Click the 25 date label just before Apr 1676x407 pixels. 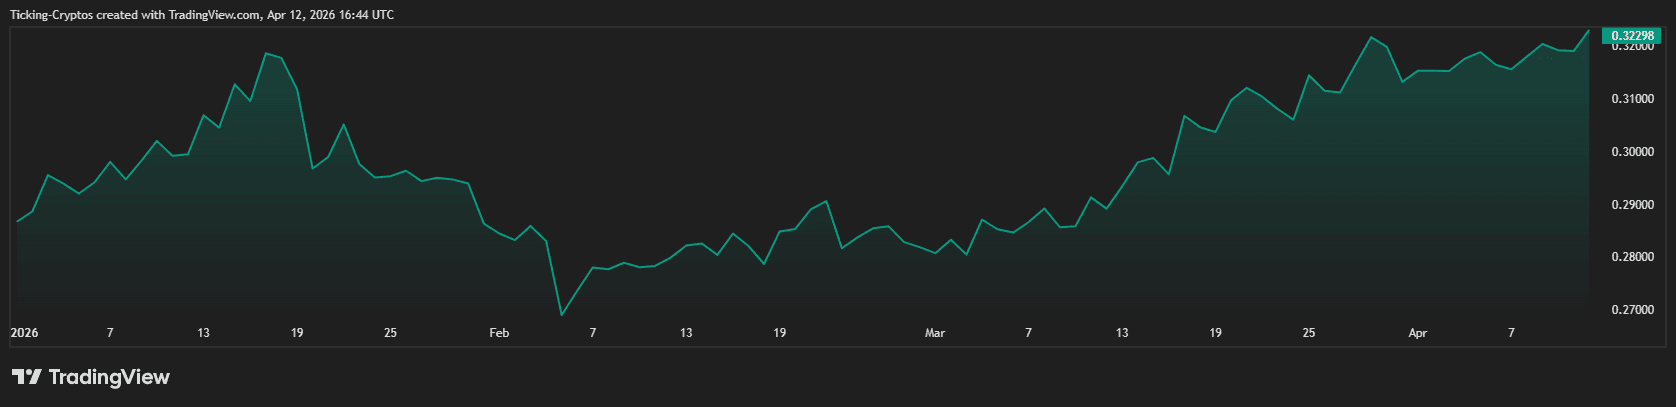click(1308, 333)
